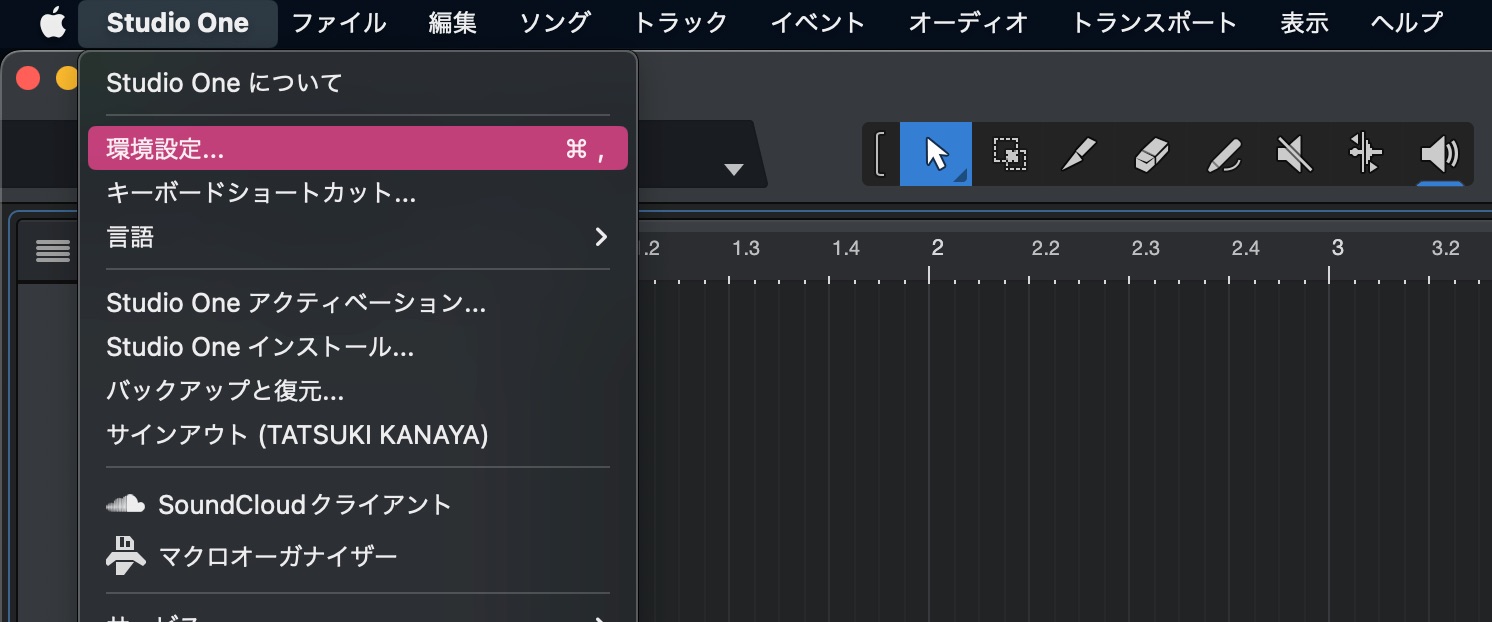Select the Paint pencil tool
The width and height of the screenshot is (1492, 622).
(x=1223, y=154)
